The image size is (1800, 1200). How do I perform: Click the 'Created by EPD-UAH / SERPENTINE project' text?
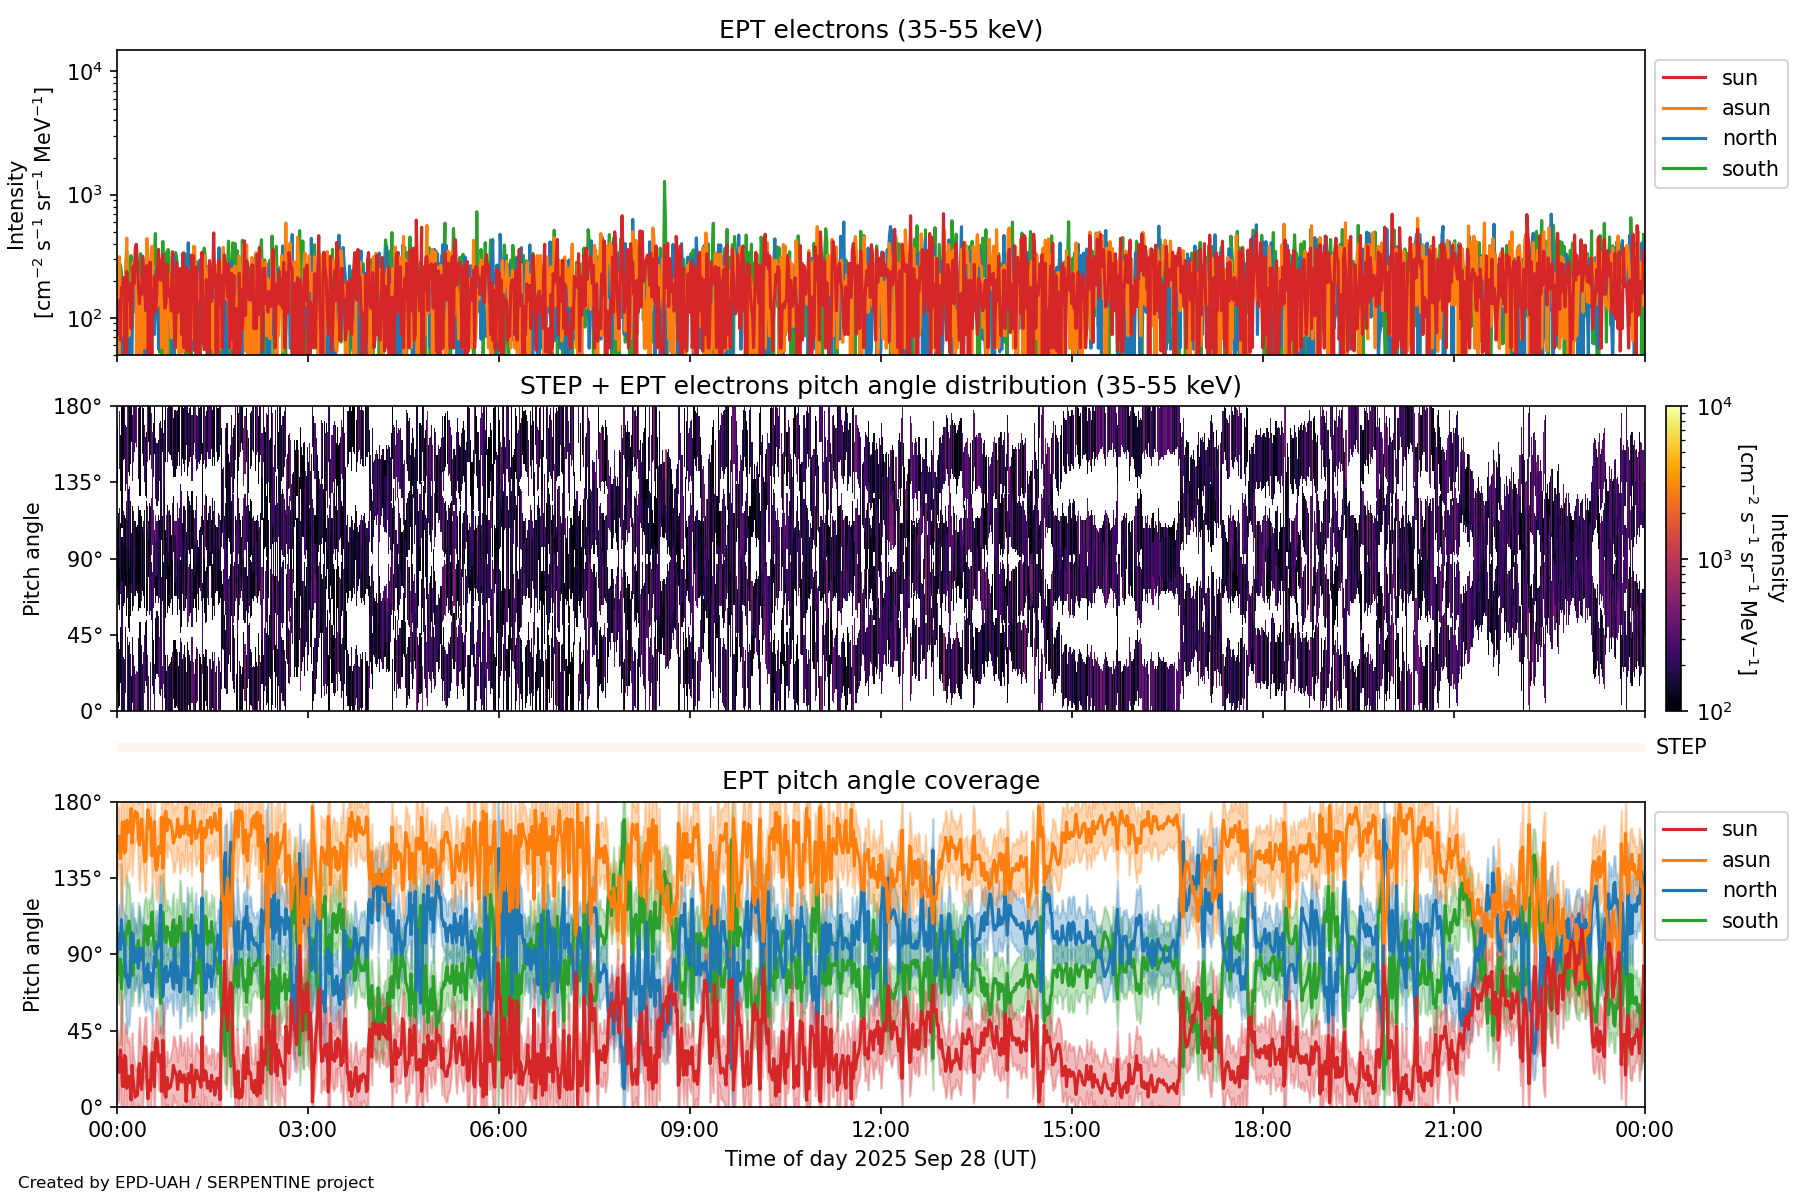click(x=196, y=1182)
